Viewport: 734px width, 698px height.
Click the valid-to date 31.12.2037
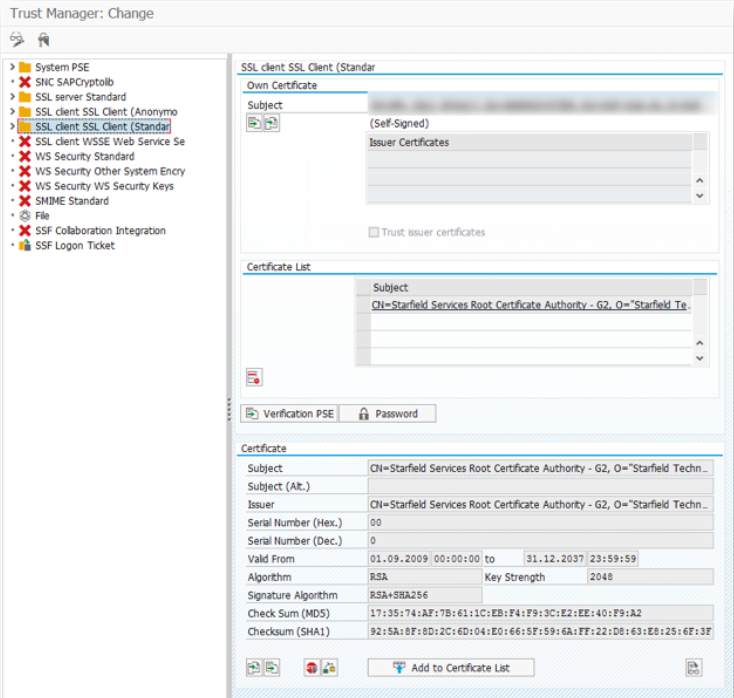click(x=554, y=559)
